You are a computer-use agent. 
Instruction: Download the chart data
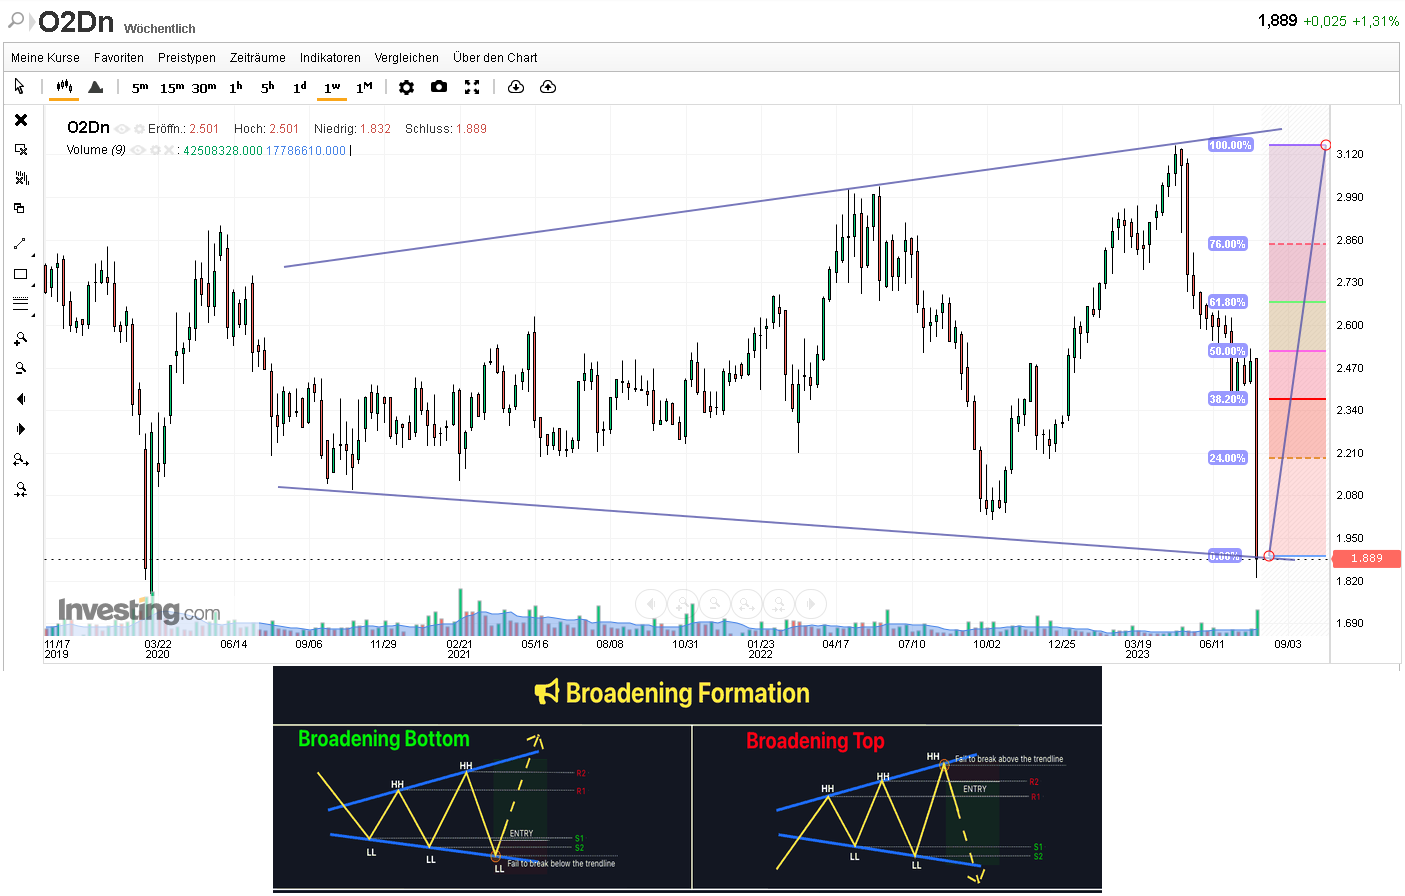(x=514, y=87)
